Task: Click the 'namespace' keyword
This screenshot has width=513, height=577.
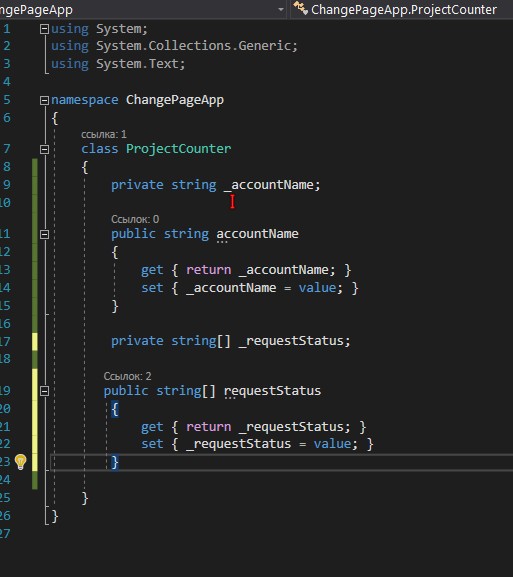Action: tap(85, 100)
